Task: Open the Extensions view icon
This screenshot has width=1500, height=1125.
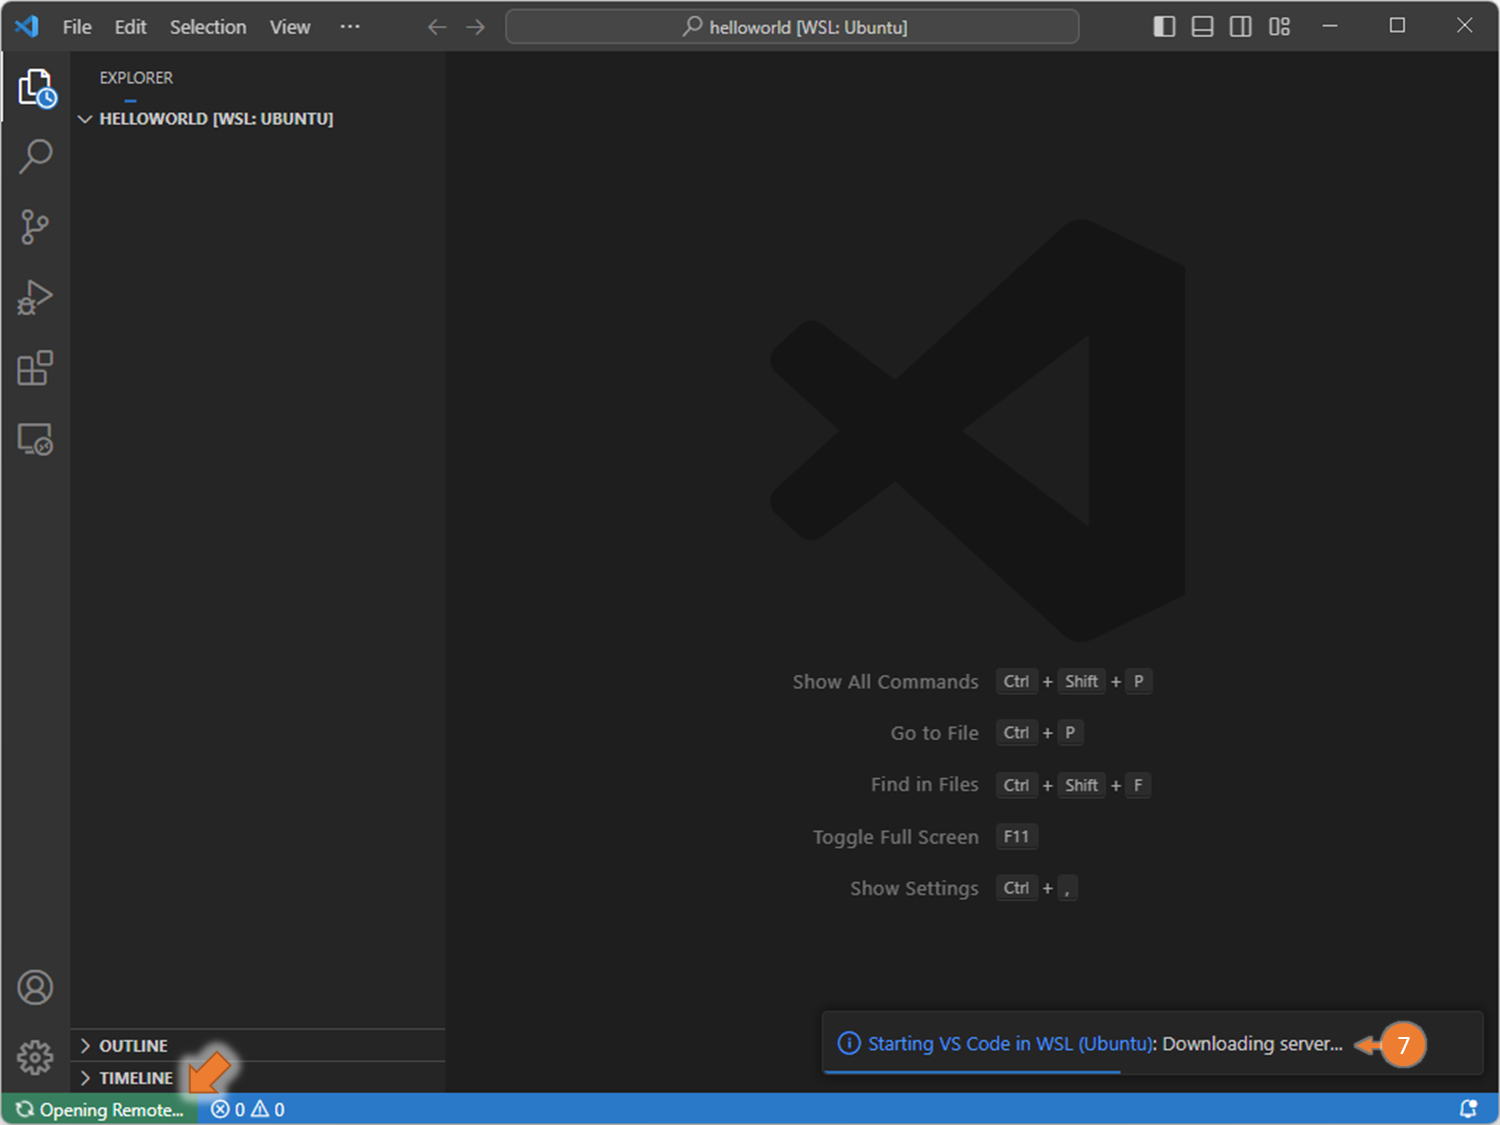Action: pos(35,368)
